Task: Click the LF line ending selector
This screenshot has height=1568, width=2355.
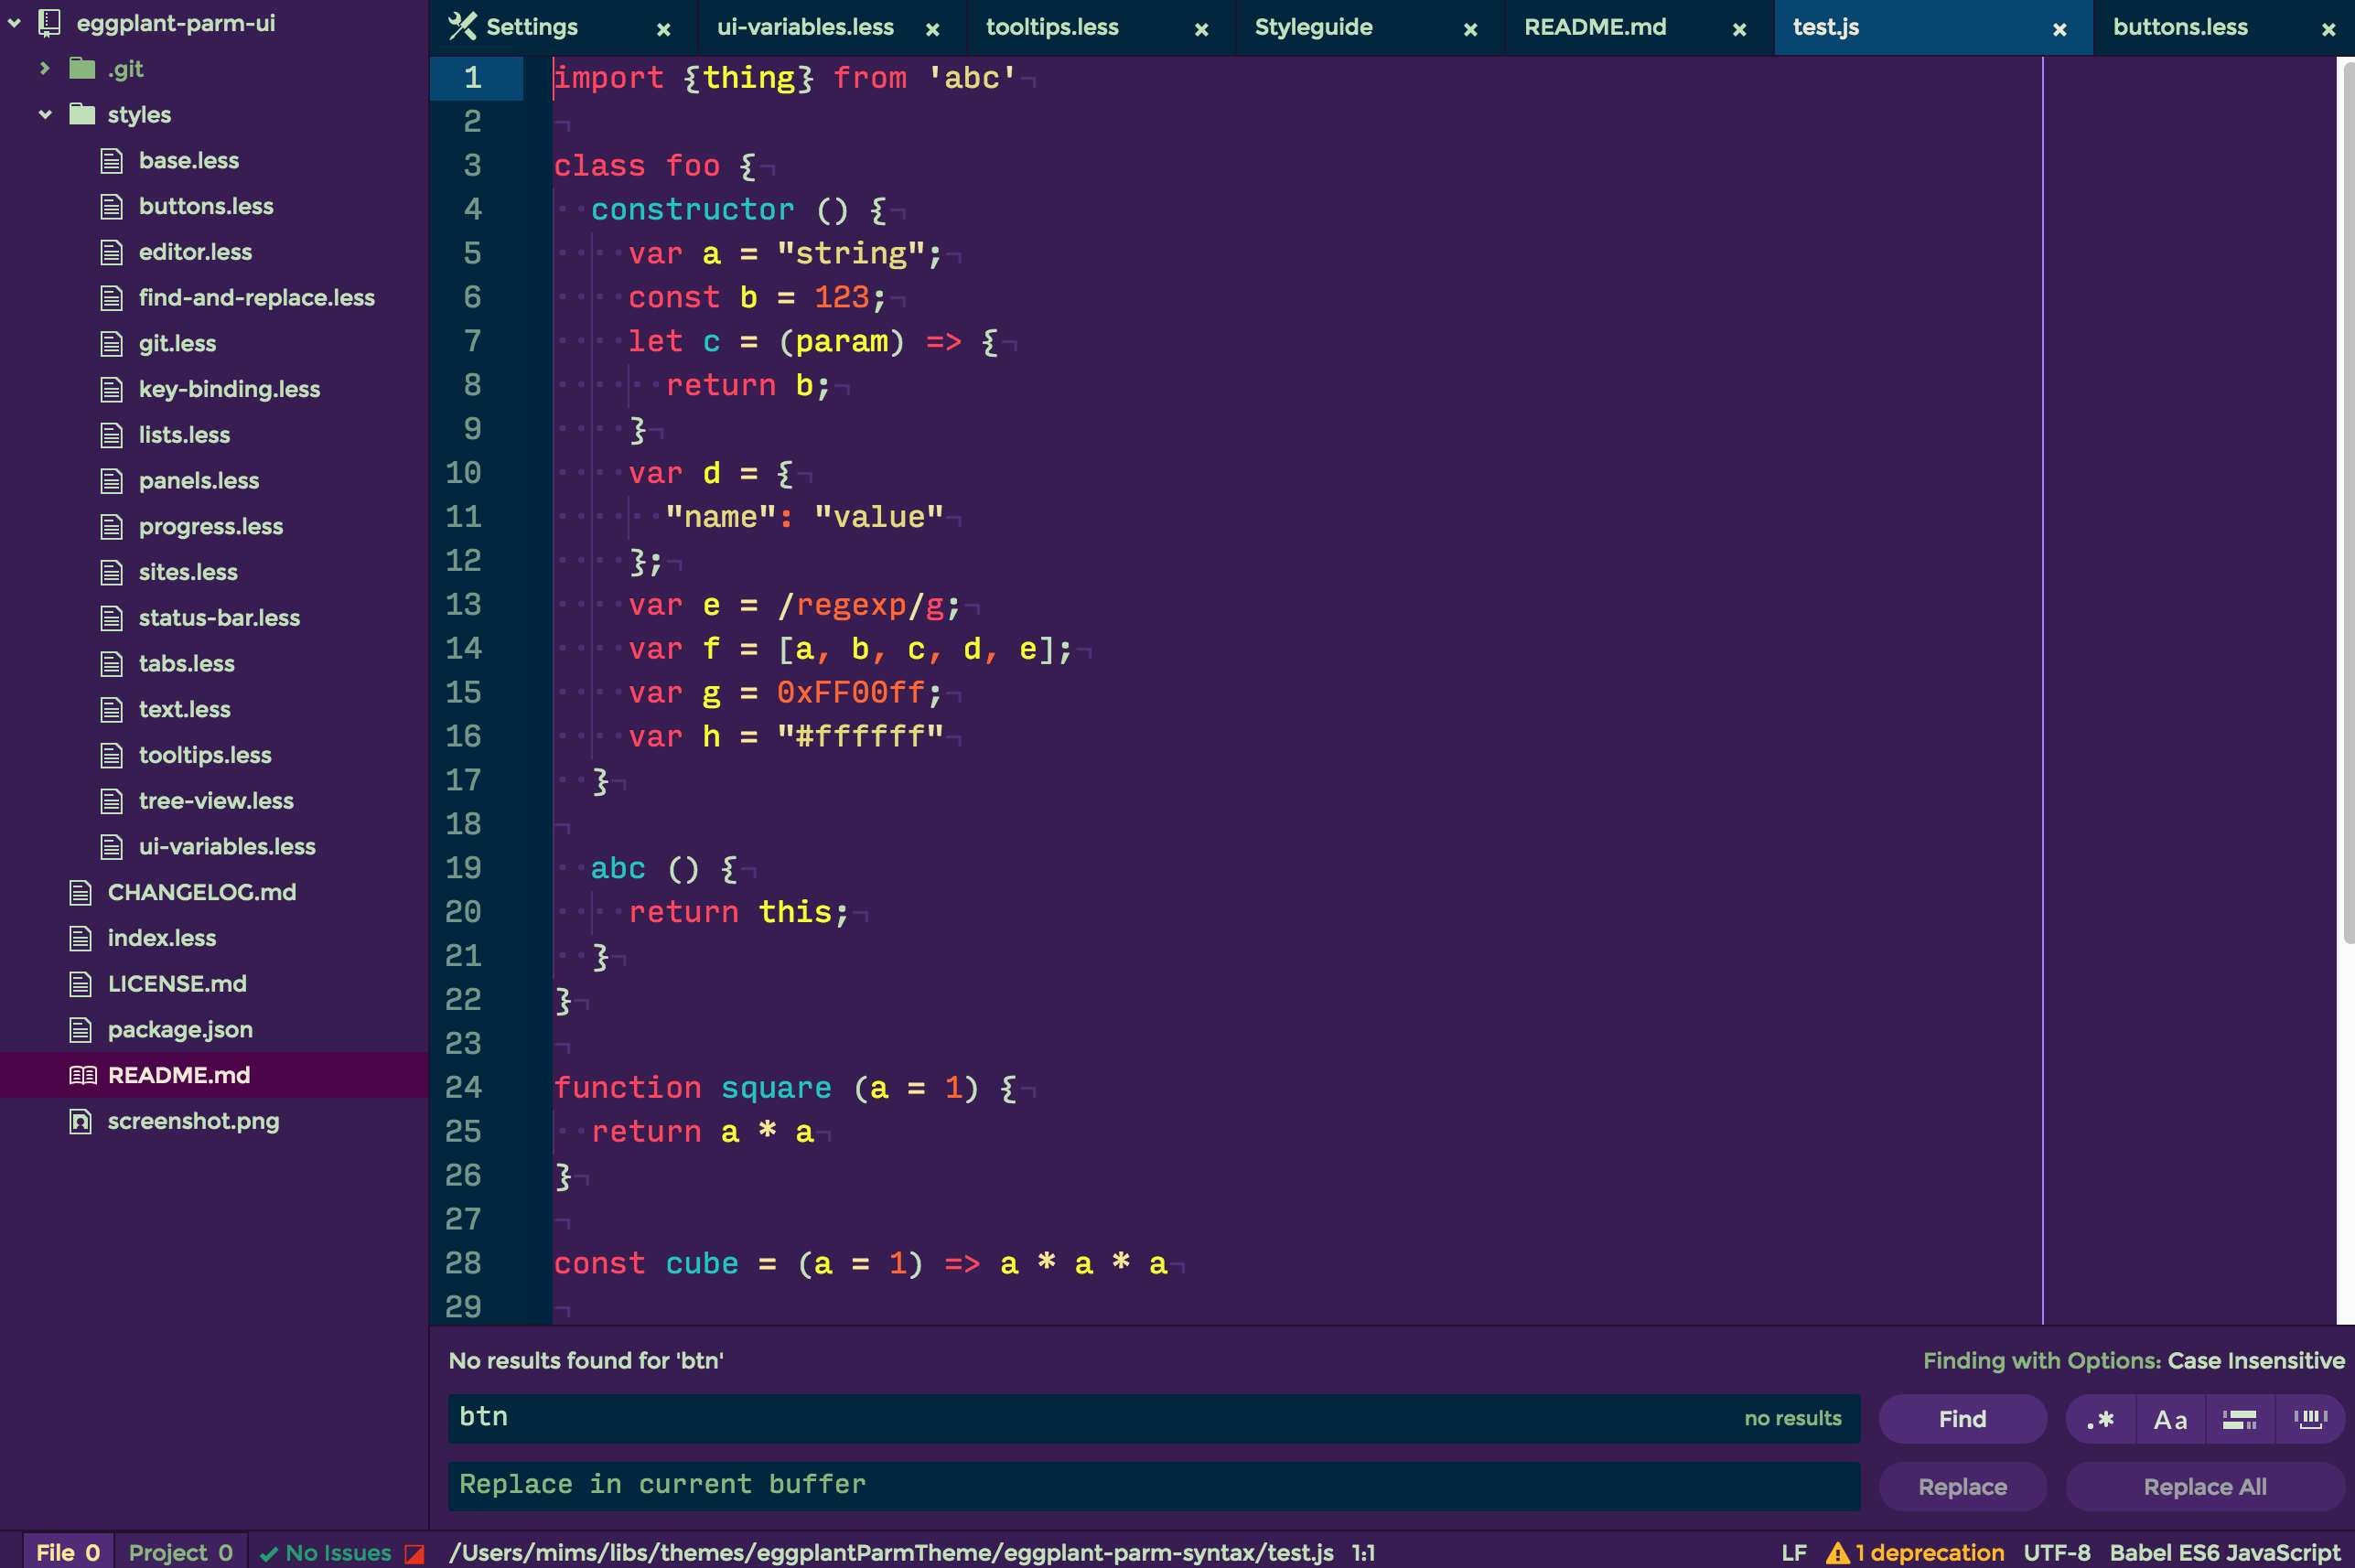Action: tap(1794, 1552)
